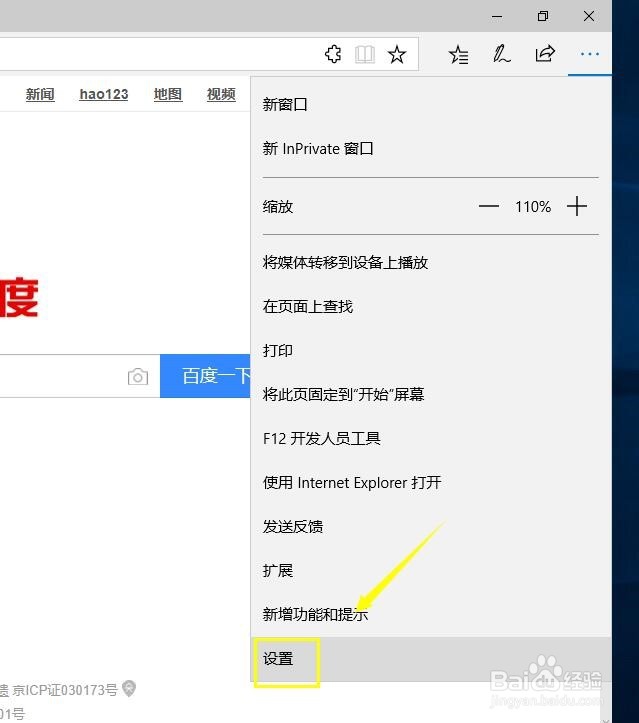Choose 将媒体转移到设备上播放
This screenshot has width=639, height=723.
point(431,262)
